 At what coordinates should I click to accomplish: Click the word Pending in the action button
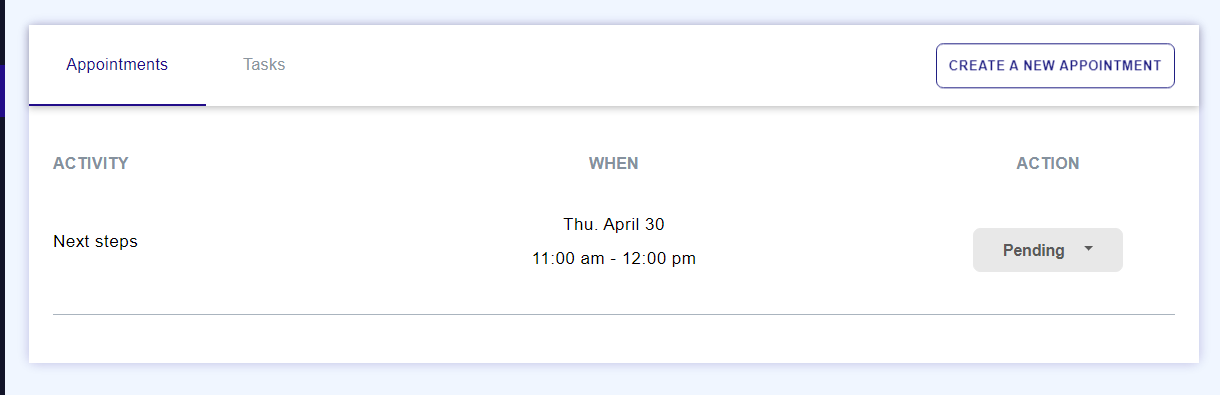point(1033,250)
